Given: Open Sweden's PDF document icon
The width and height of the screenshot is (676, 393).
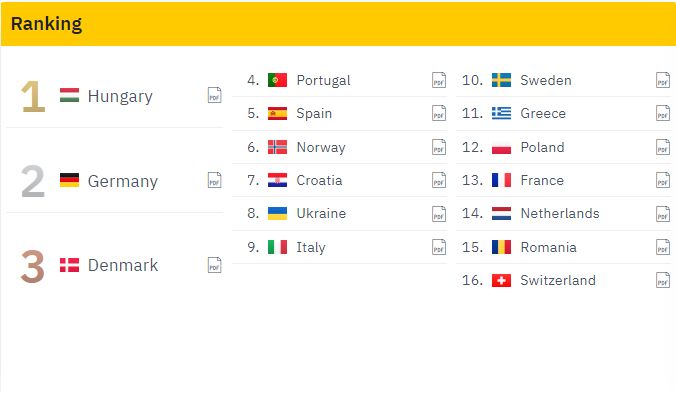Looking at the screenshot, I should 663,80.
